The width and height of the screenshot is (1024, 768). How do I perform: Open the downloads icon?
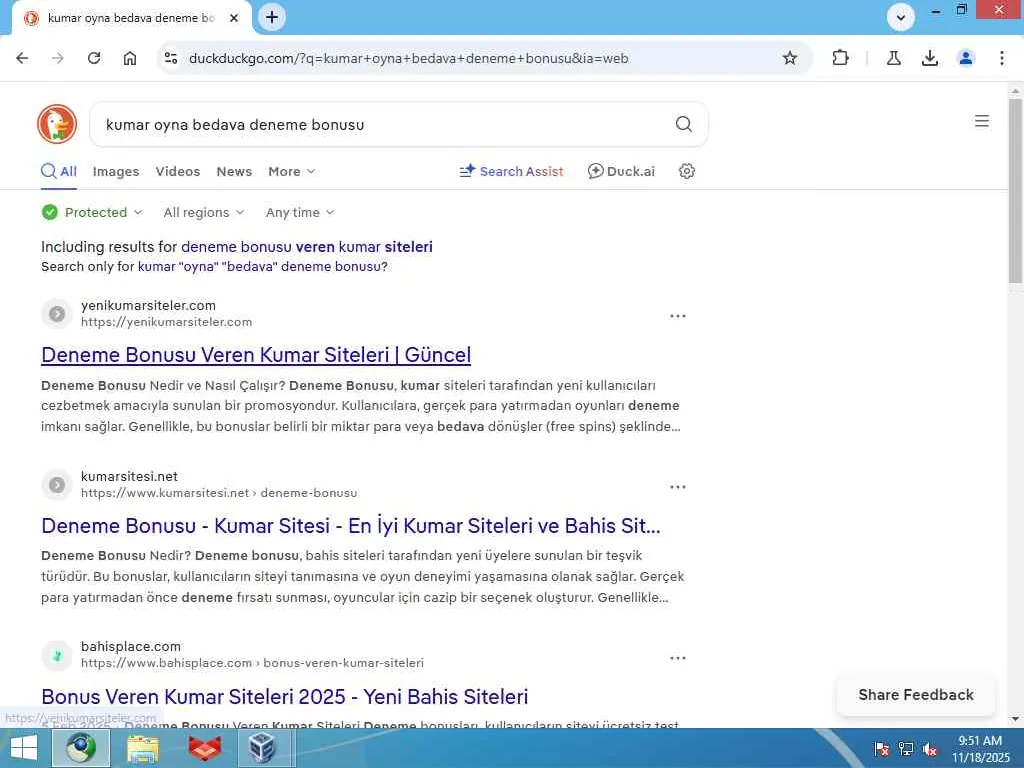[929, 58]
